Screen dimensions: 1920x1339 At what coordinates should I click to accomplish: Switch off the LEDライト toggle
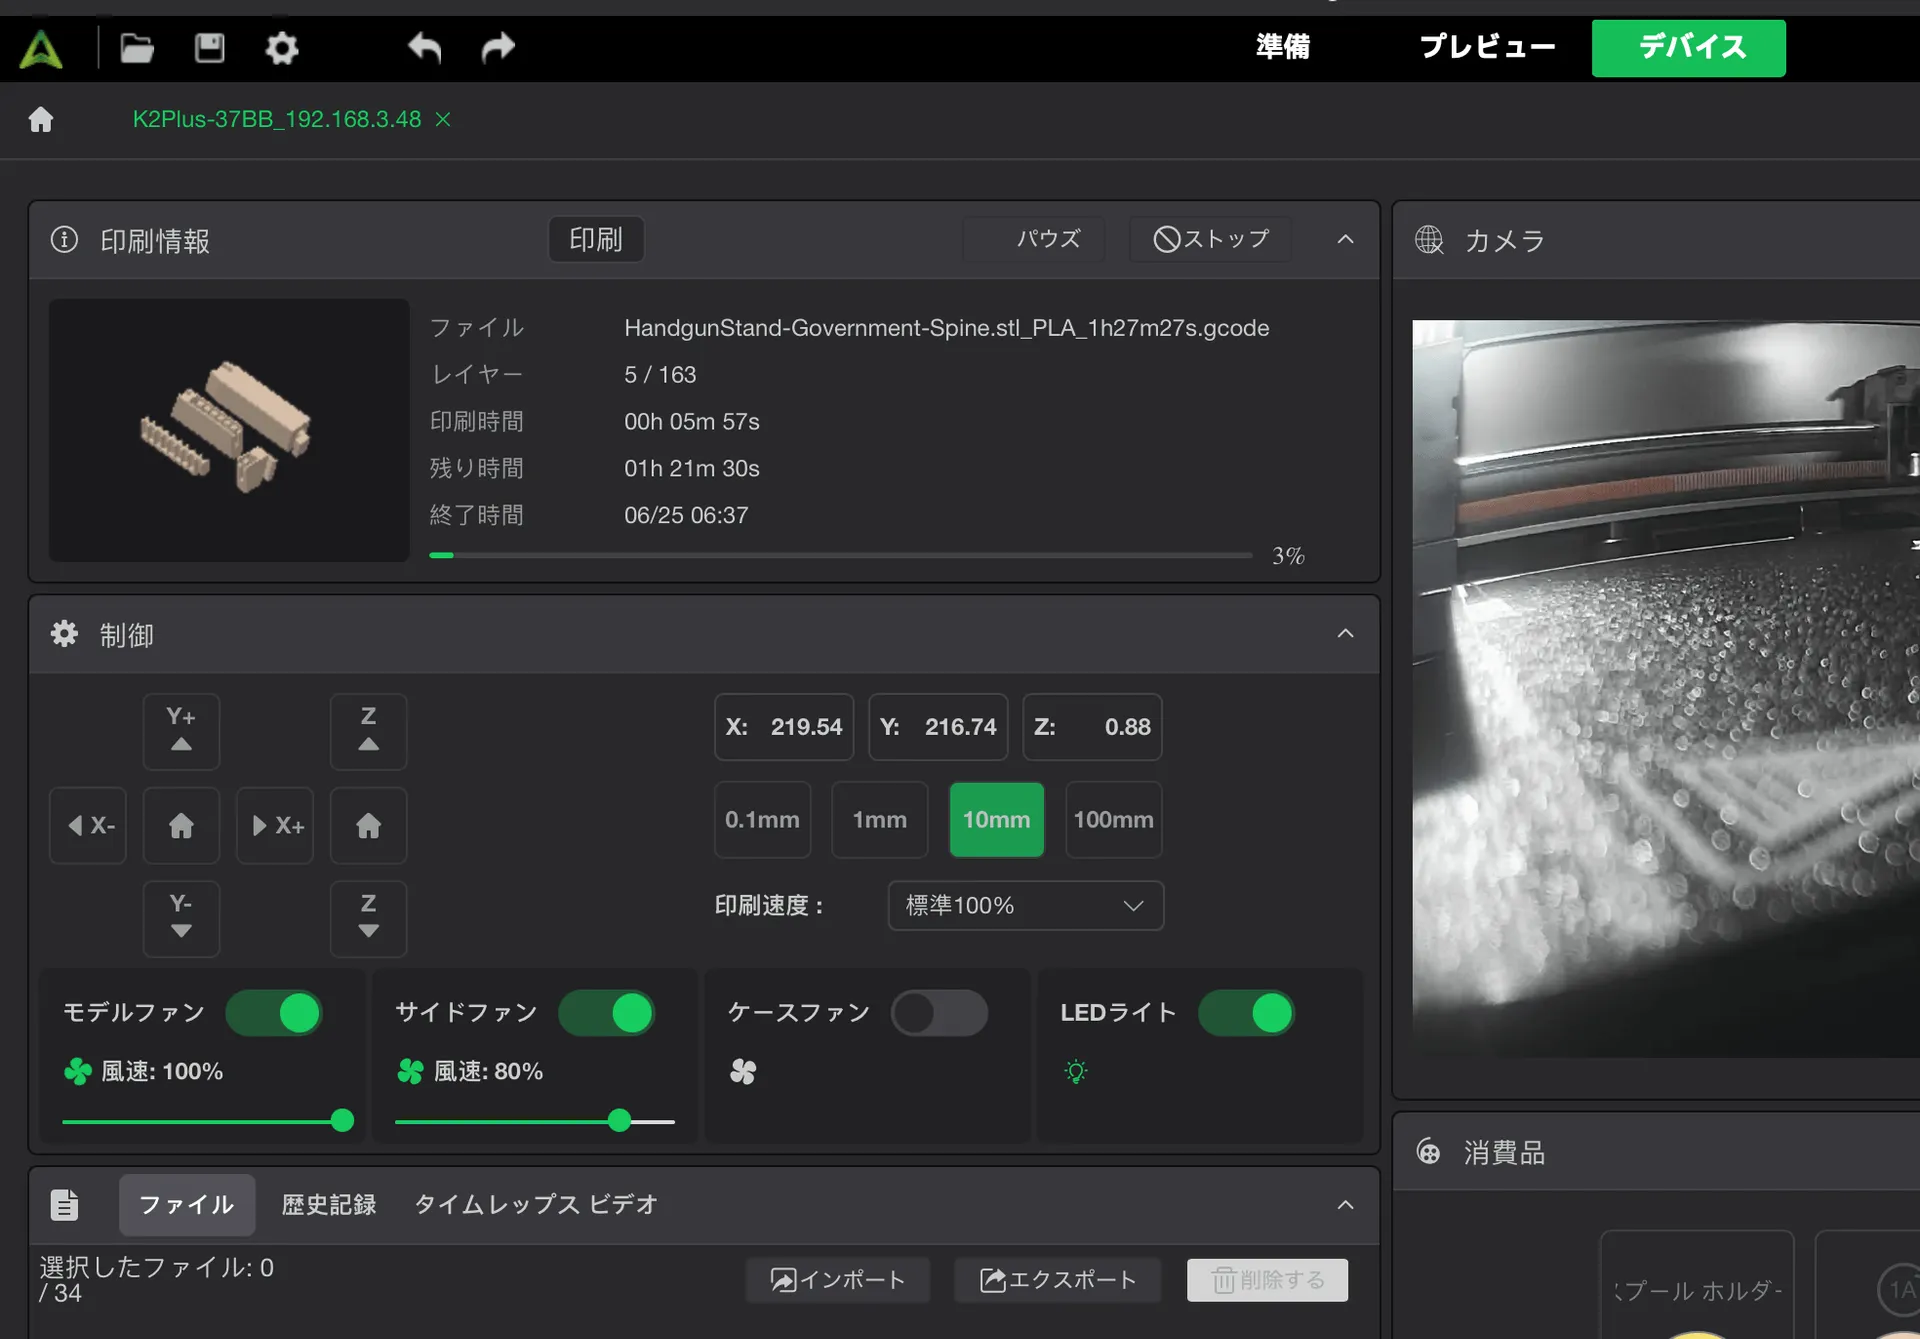[x=1246, y=1013]
